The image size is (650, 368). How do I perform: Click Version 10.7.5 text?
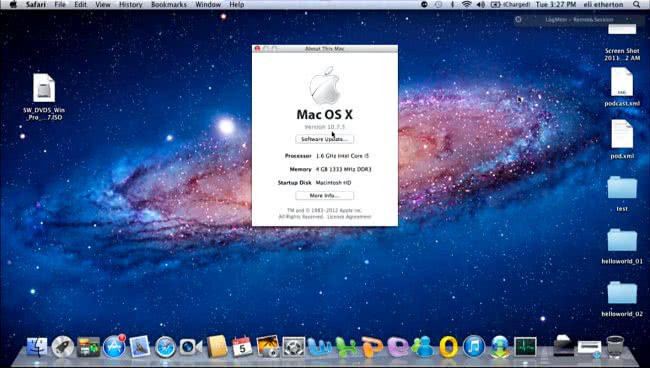pyautogui.click(x=325, y=127)
